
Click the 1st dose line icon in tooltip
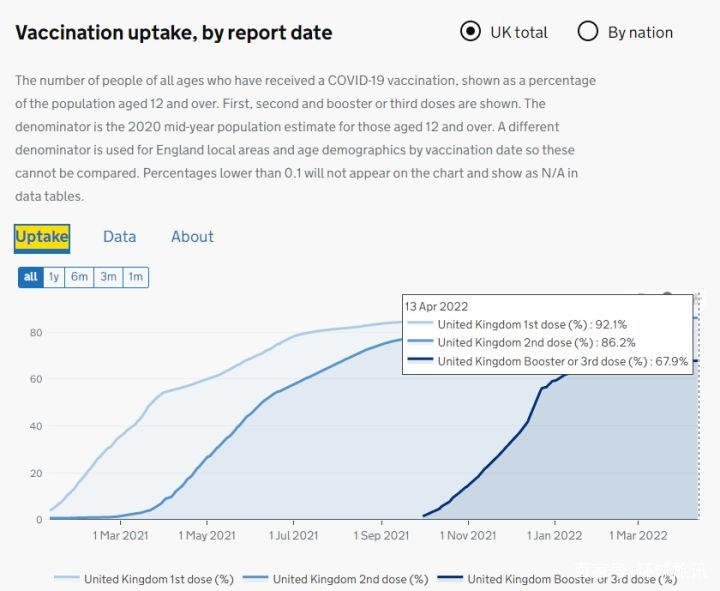(420, 324)
